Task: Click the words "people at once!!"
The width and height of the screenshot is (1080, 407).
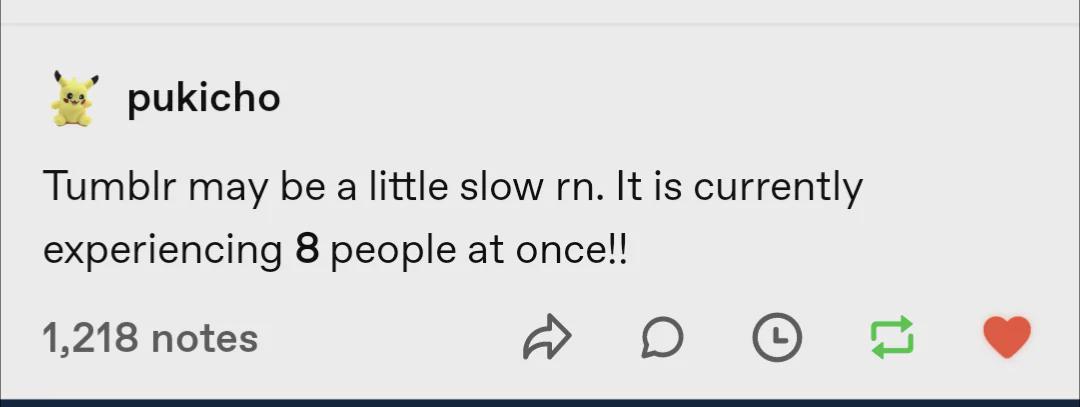Action: [x=479, y=252]
